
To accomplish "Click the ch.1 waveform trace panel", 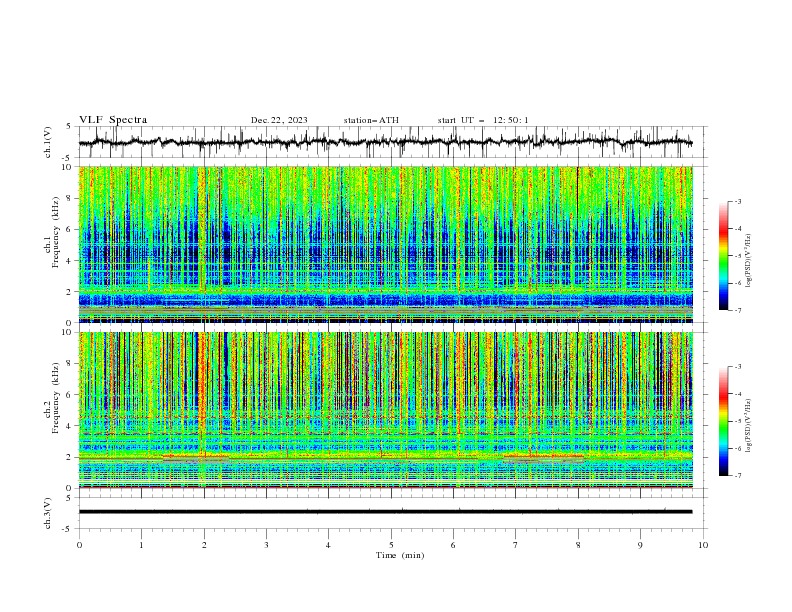I will [393, 142].
